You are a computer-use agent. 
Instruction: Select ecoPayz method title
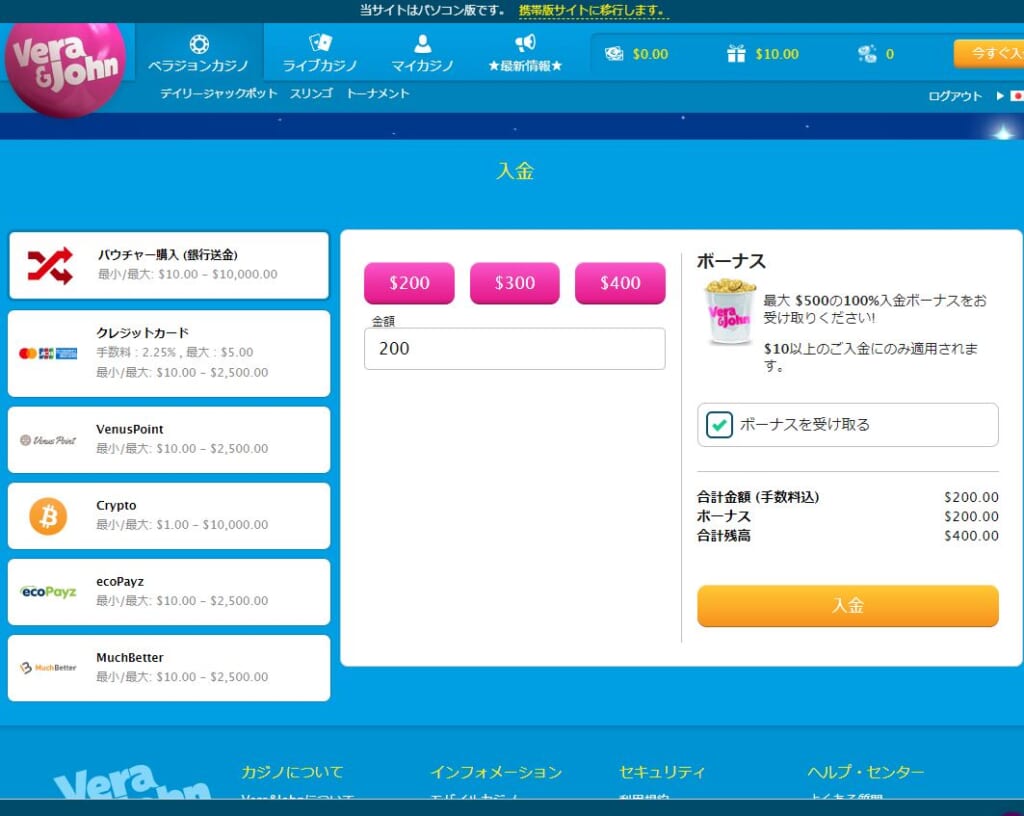click(x=120, y=582)
